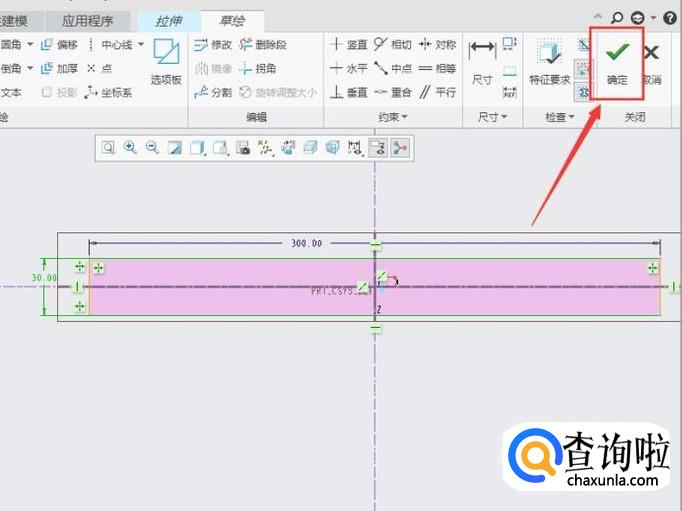Image resolution: width=682 pixels, height=511 pixels.
Task: Click the 文本 text tool
Action: [10, 92]
